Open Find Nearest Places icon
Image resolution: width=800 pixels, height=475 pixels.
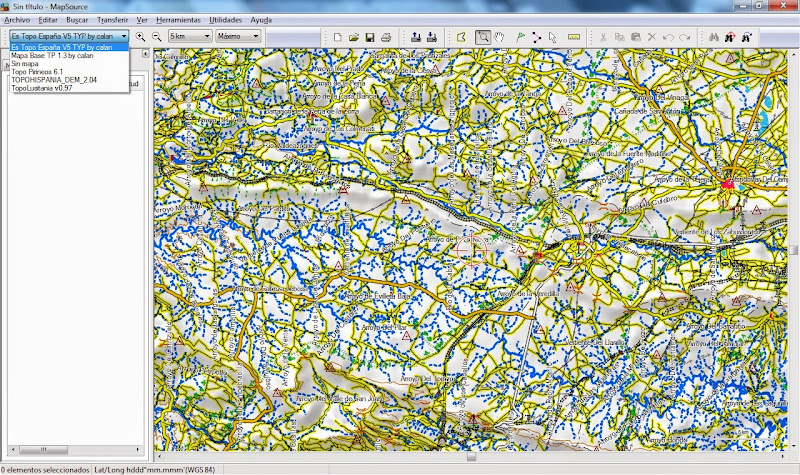[x=730, y=37]
